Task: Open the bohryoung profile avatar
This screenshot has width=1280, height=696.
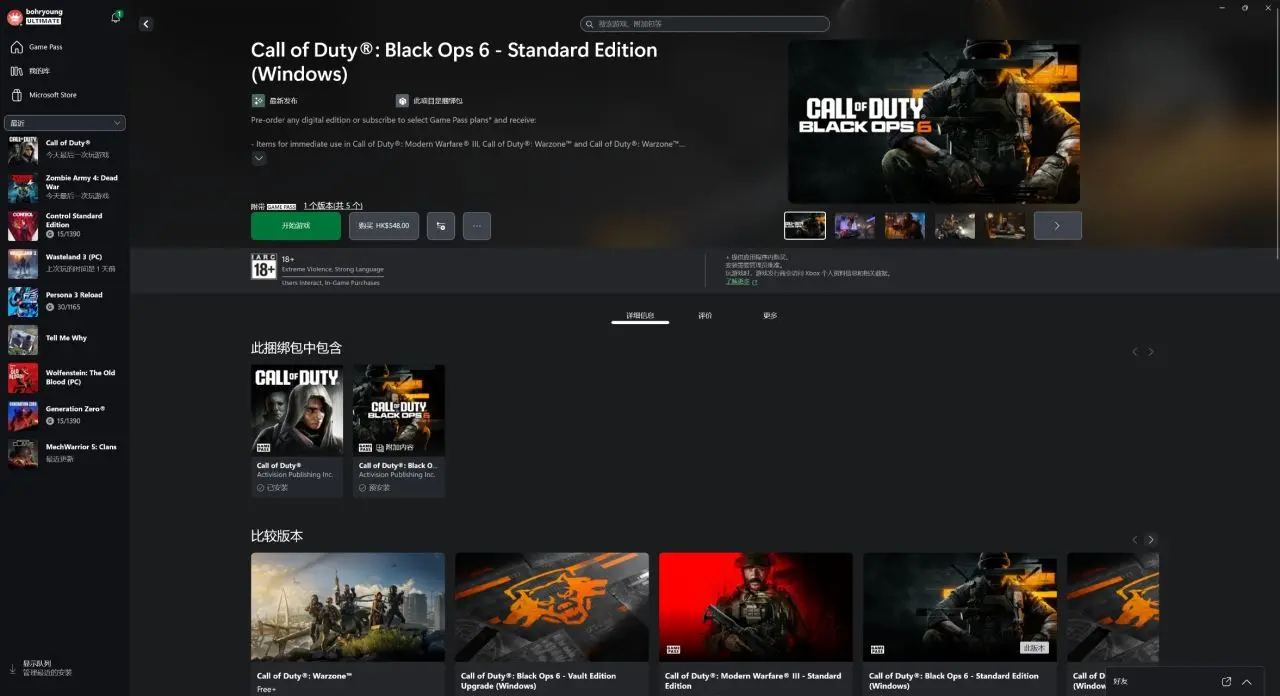Action: pos(15,17)
